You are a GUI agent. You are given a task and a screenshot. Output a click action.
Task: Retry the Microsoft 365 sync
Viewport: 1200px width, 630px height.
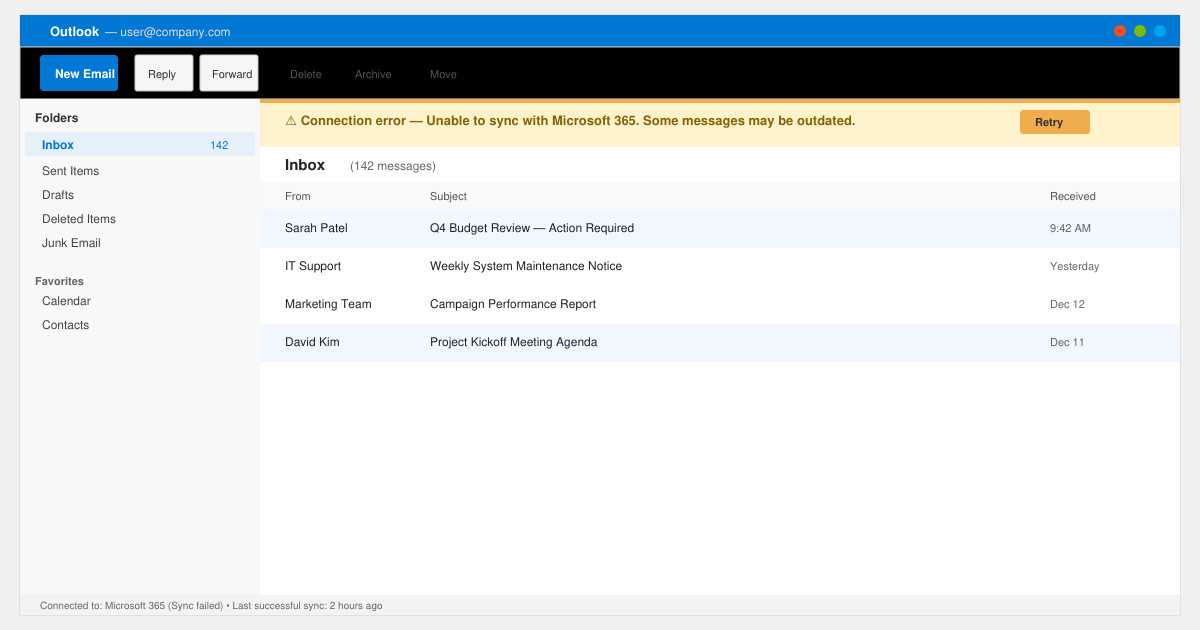pyautogui.click(x=1054, y=122)
